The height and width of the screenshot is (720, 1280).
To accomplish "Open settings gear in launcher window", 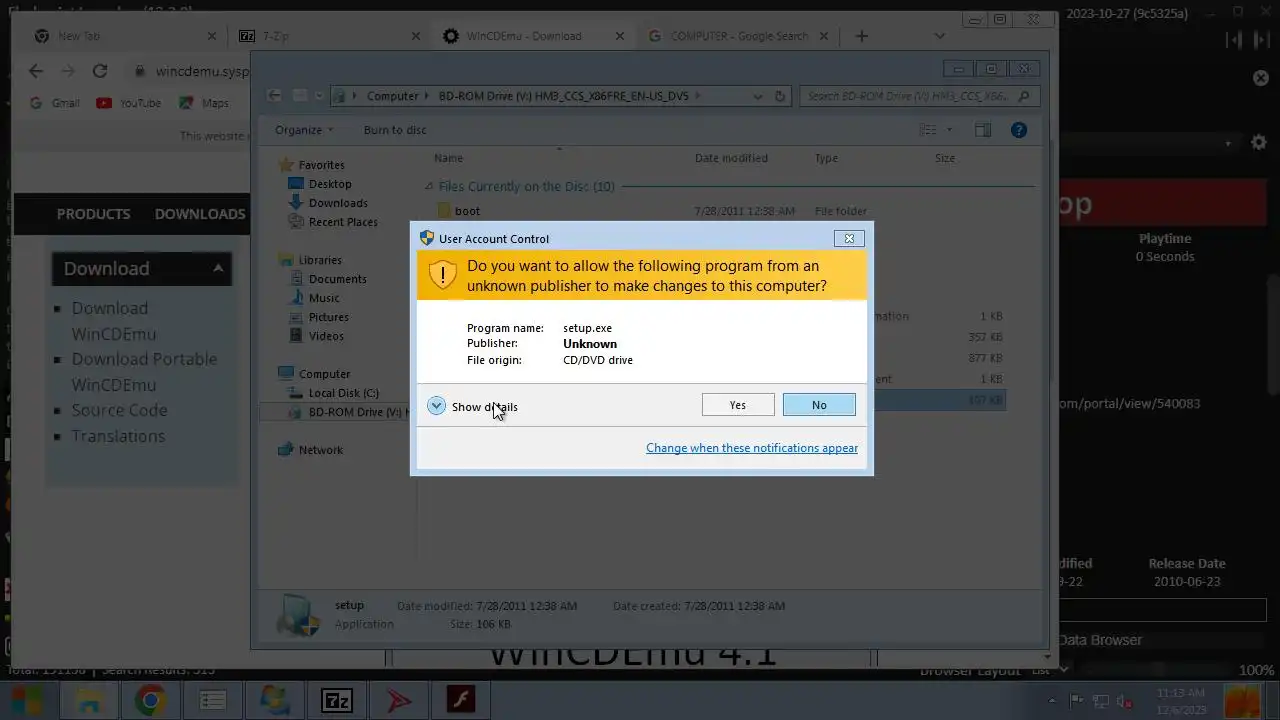I will click(x=1259, y=143).
